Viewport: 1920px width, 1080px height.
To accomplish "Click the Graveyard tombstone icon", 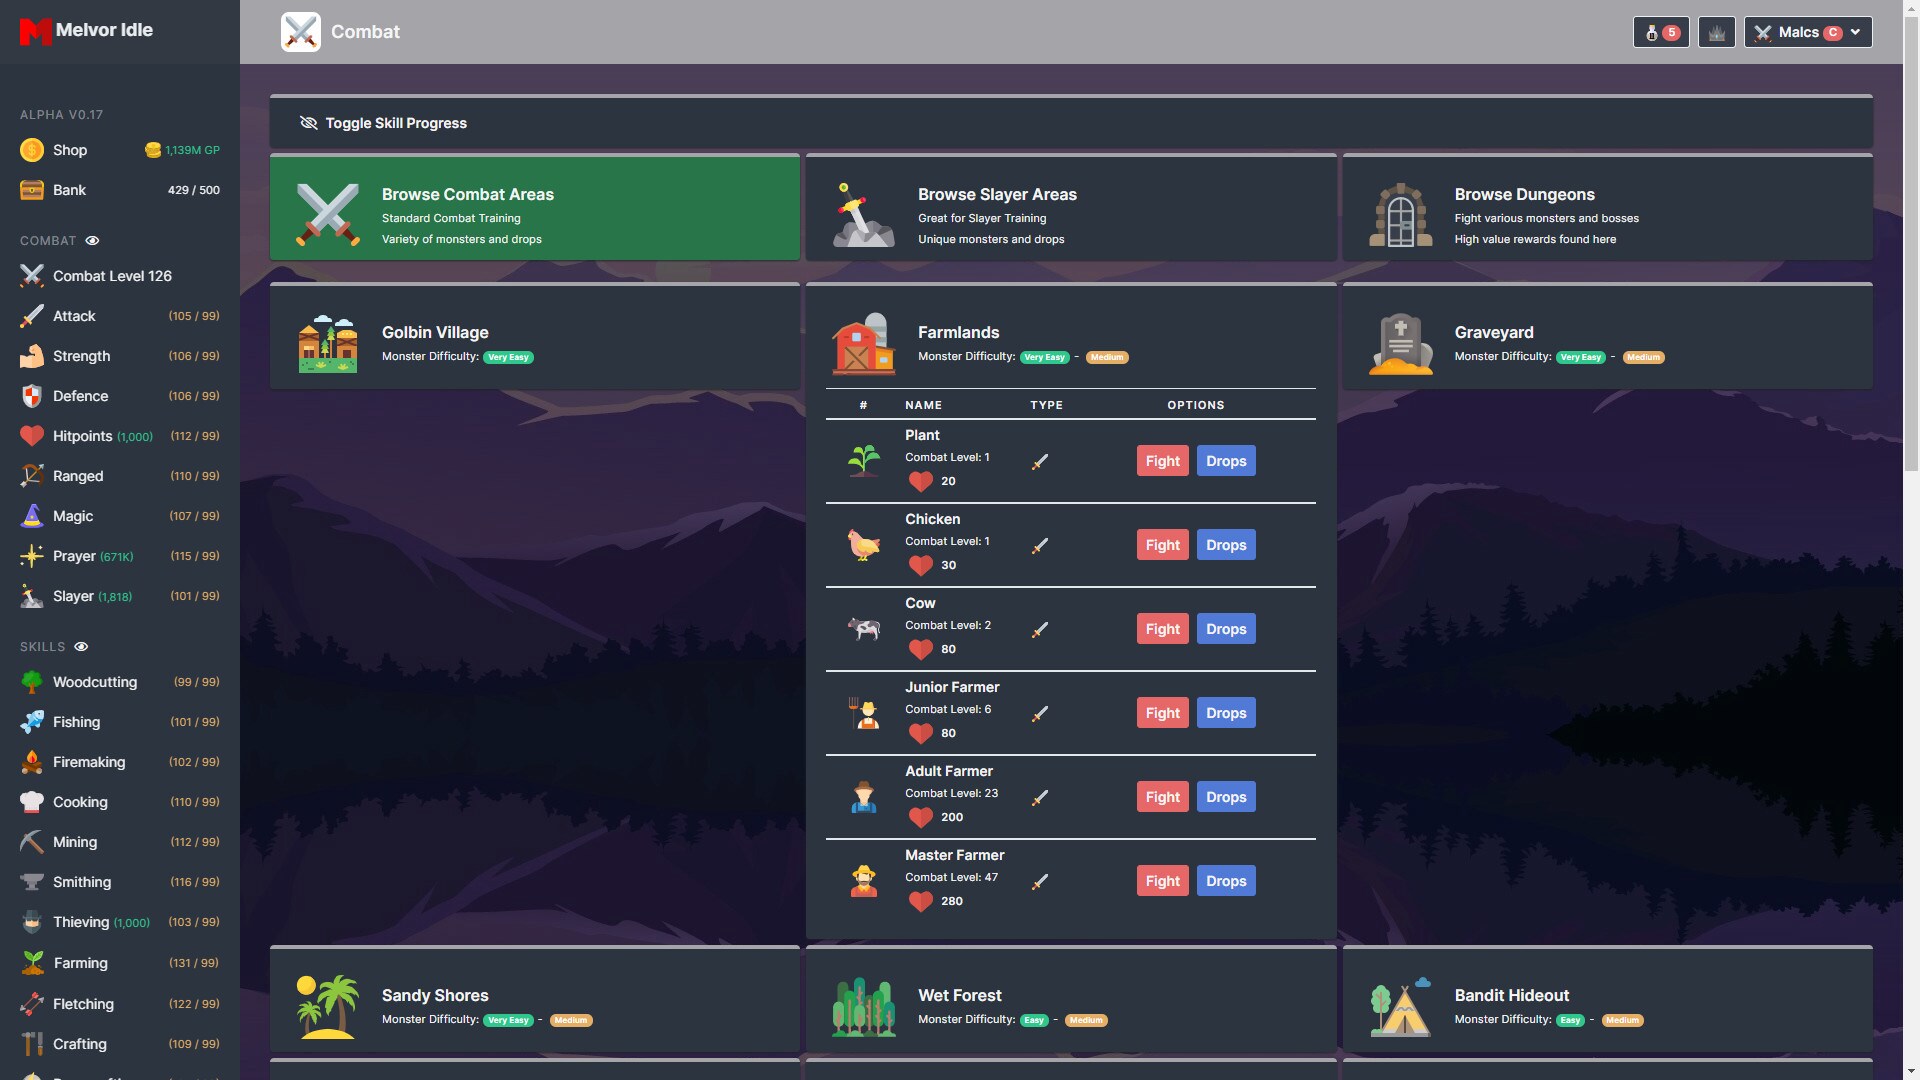I will point(1400,344).
